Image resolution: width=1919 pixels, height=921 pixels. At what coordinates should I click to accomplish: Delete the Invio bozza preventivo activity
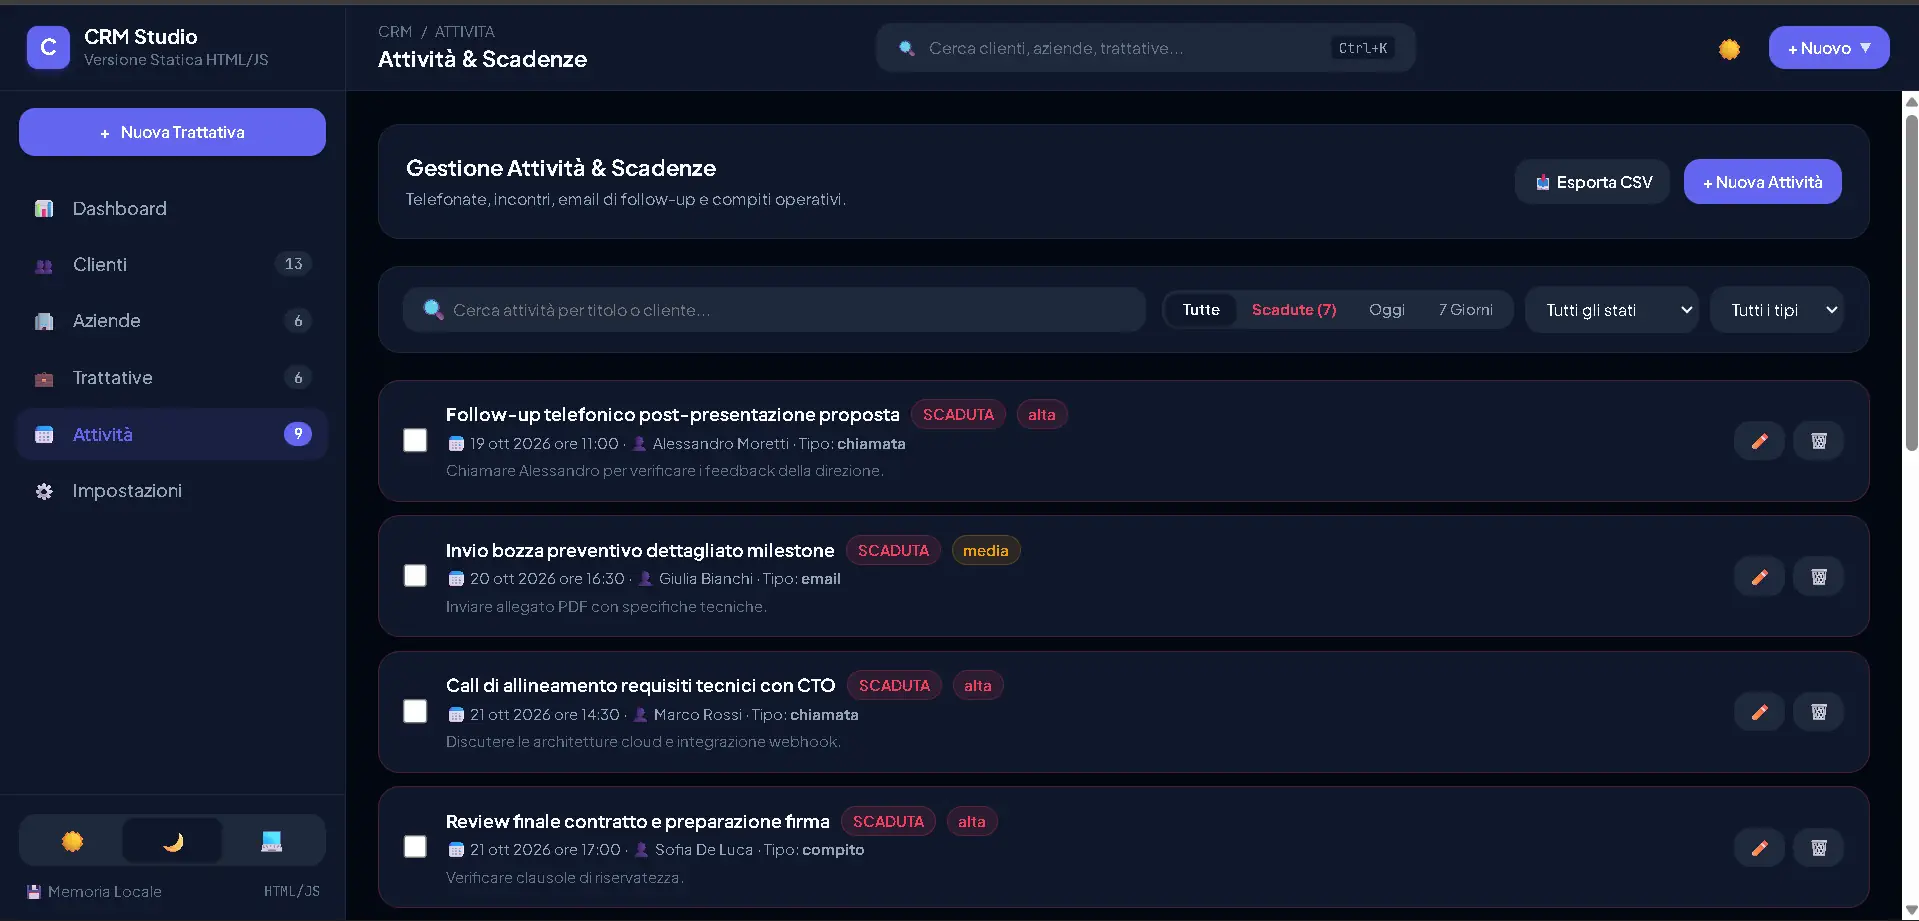1819,577
